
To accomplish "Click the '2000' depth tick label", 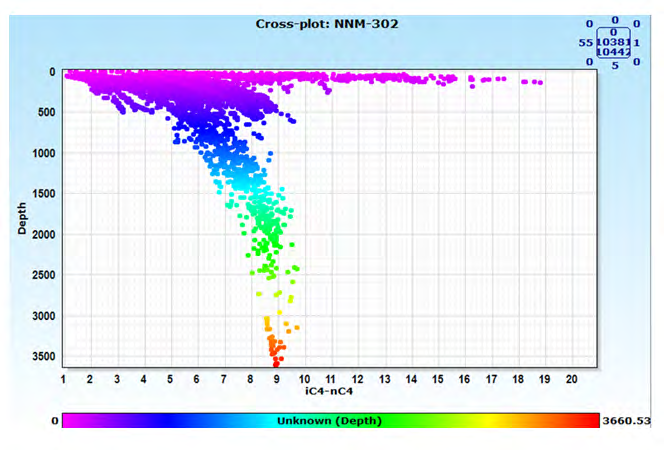I will [44, 235].
